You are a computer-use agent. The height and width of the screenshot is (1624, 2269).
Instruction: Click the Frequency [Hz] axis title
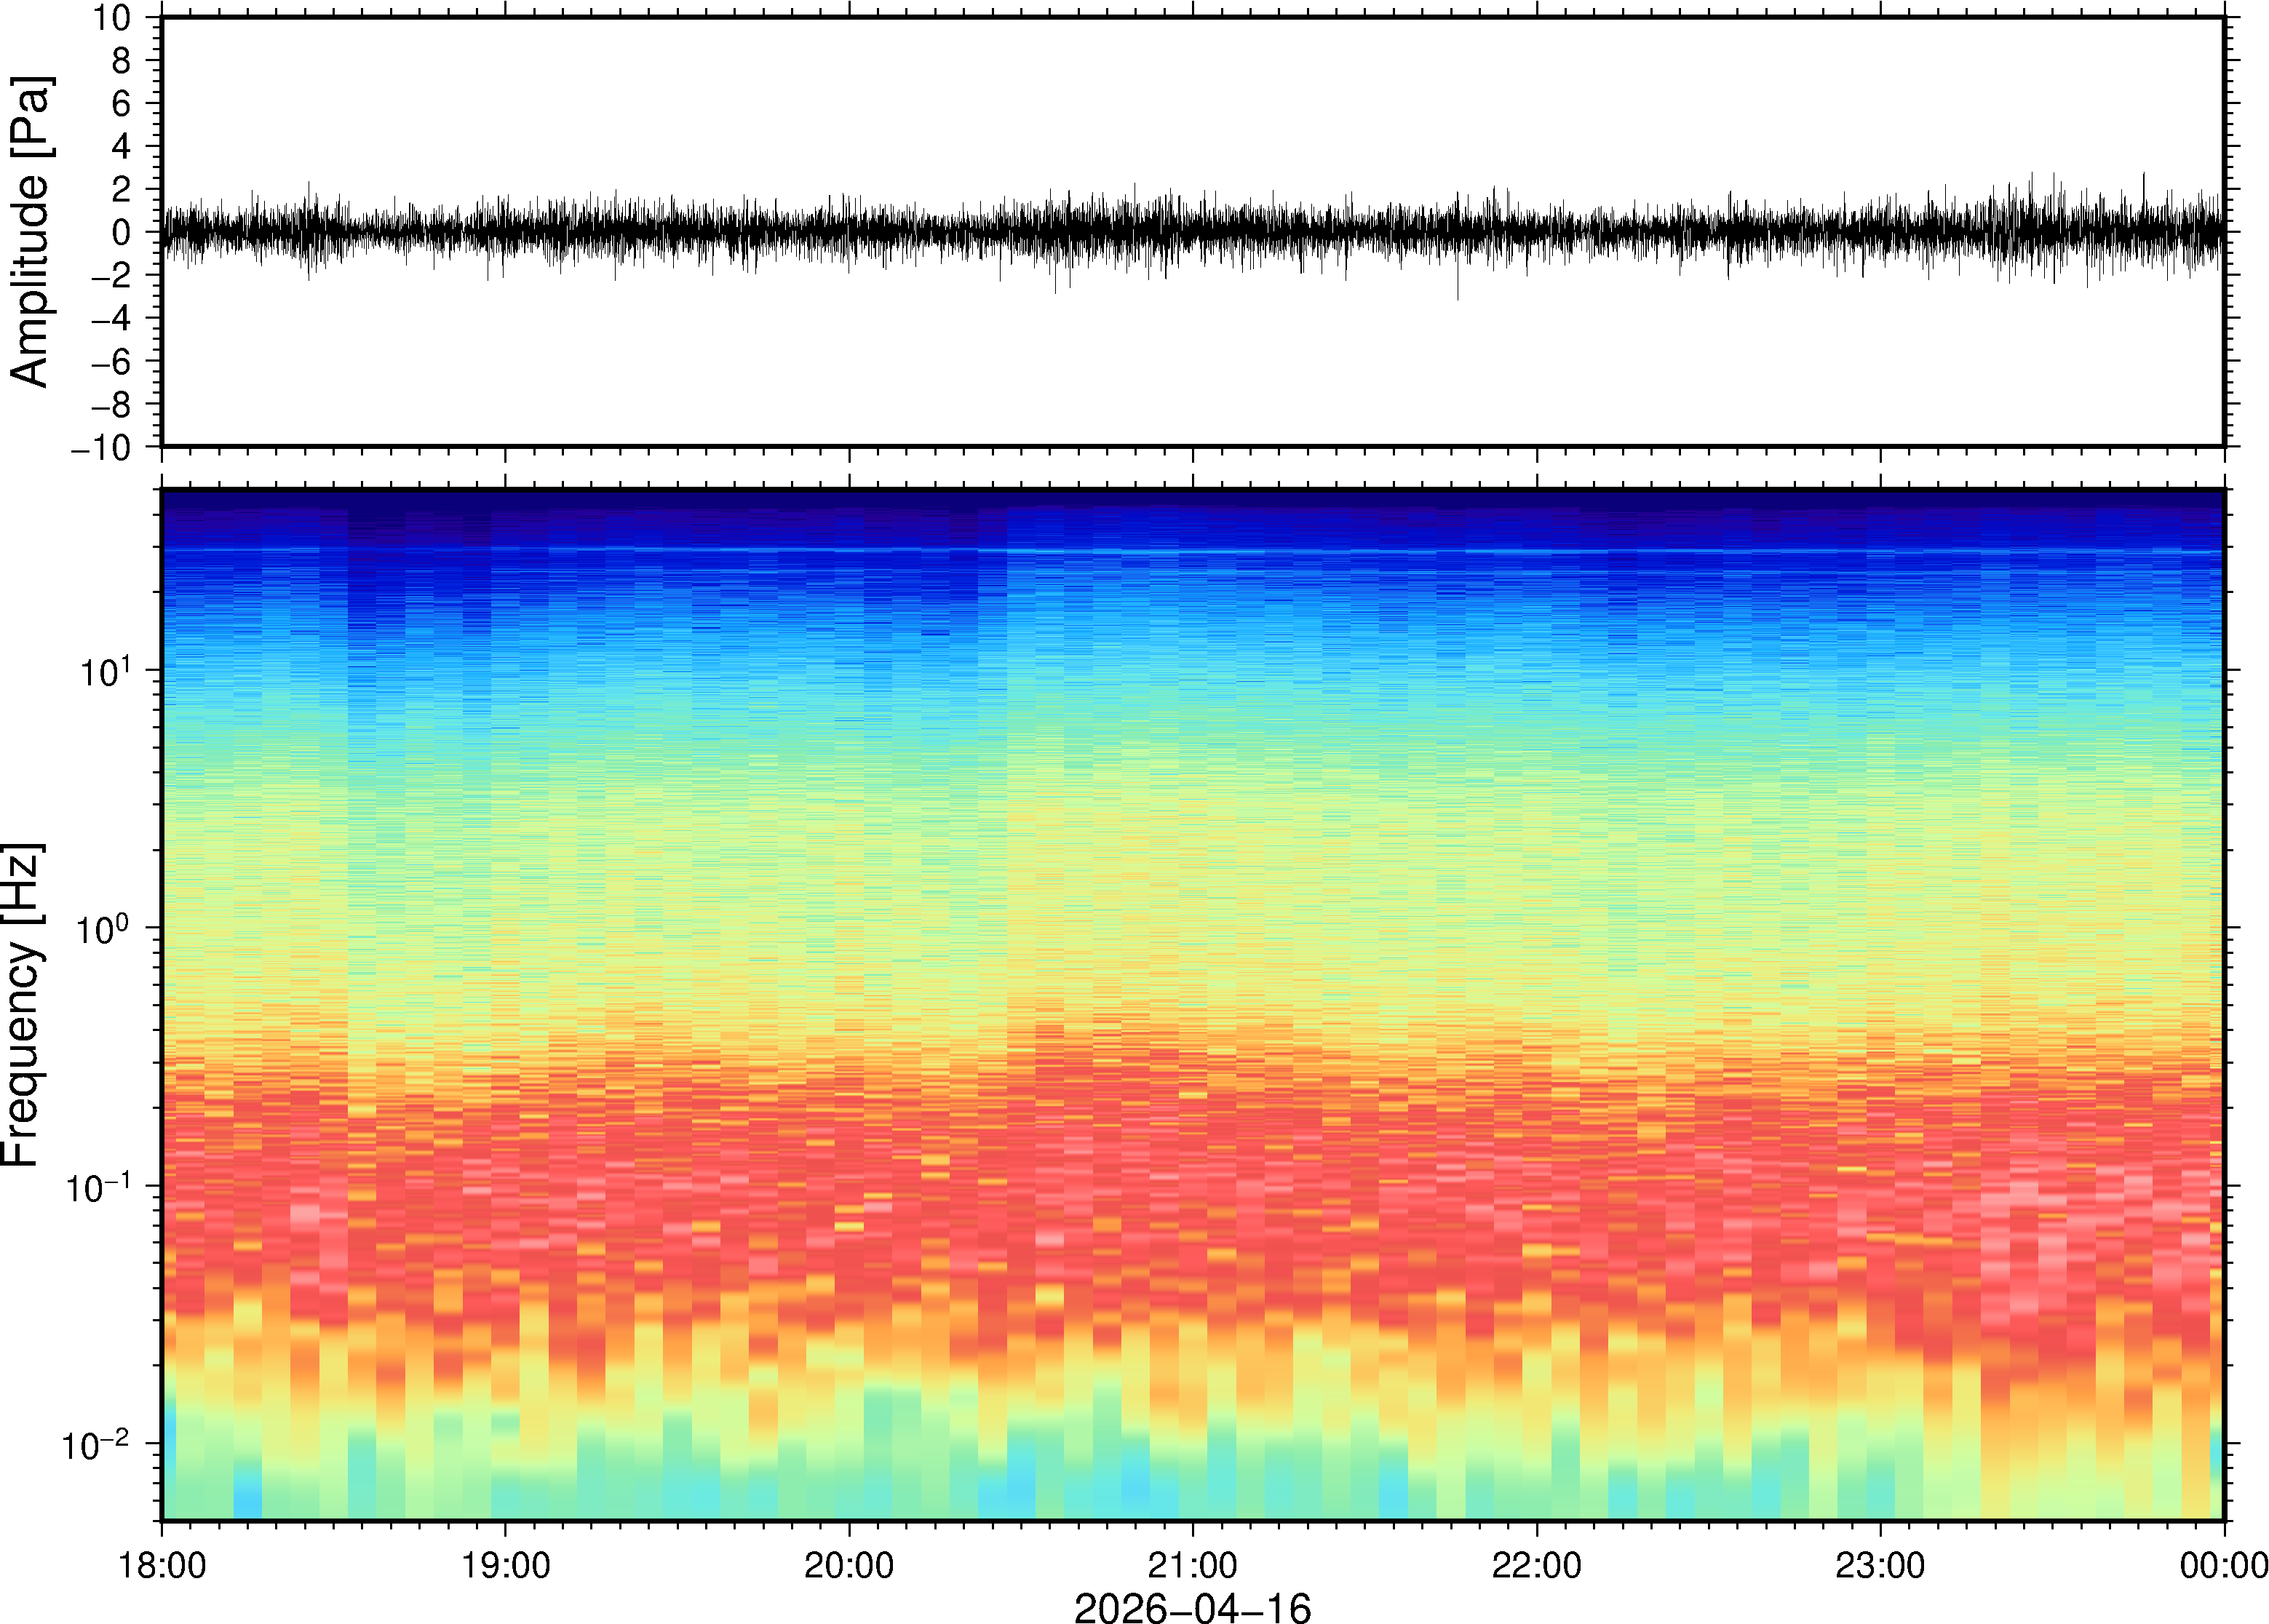coord(22,1005)
